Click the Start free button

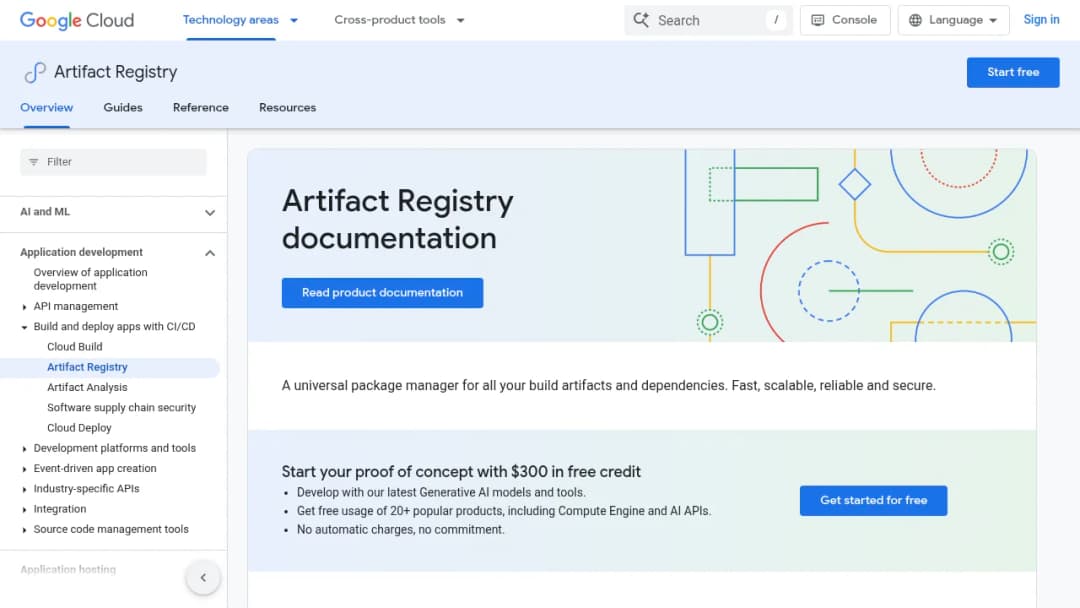pyautogui.click(x=1012, y=72)
